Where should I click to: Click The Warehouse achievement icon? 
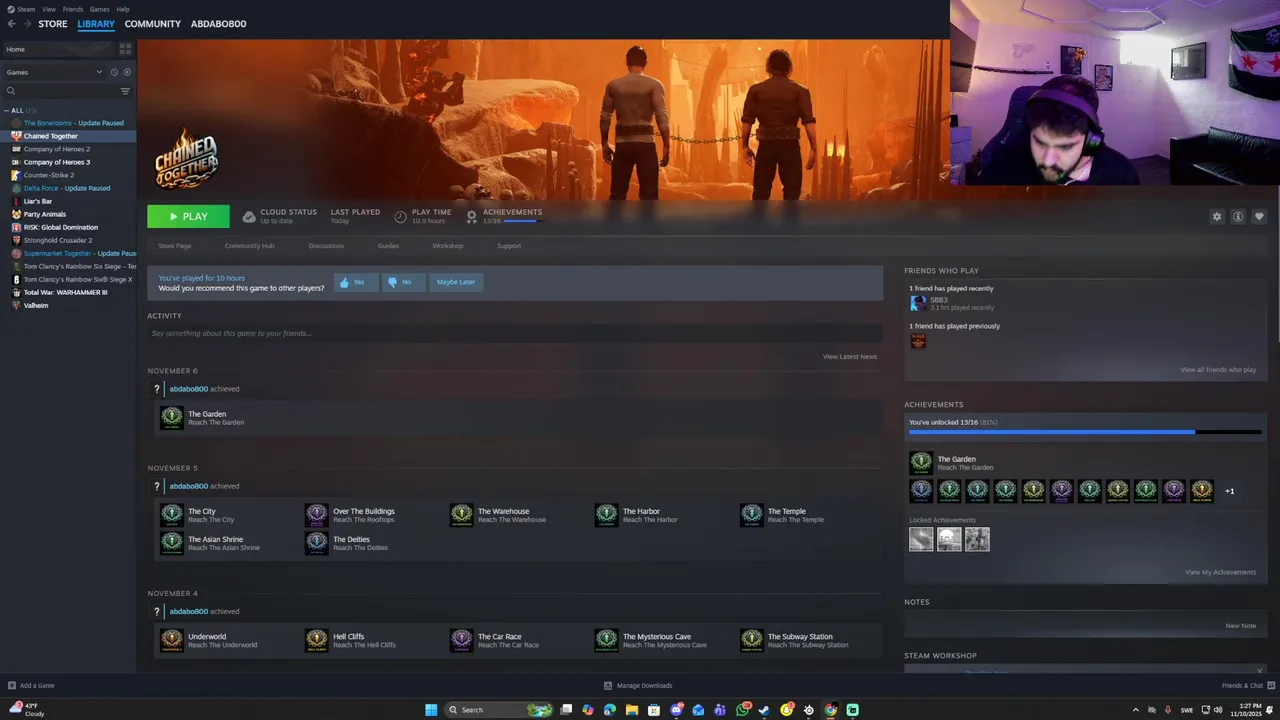[x=461, y=515]
